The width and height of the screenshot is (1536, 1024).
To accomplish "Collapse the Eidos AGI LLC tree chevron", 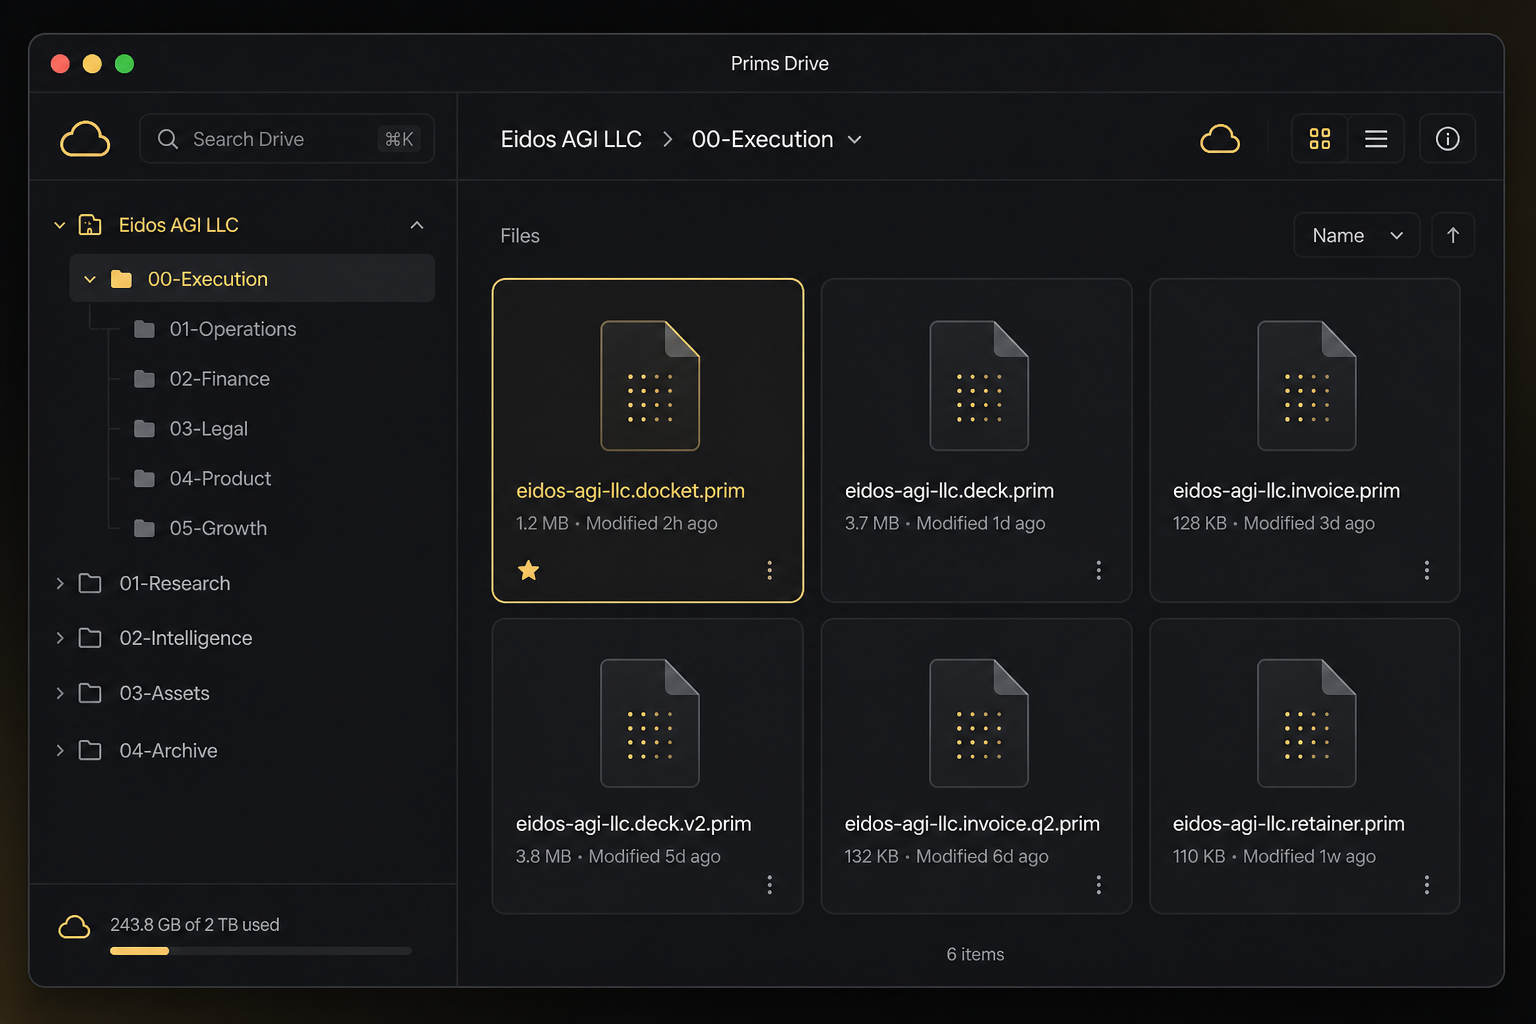I will (60, 225).
